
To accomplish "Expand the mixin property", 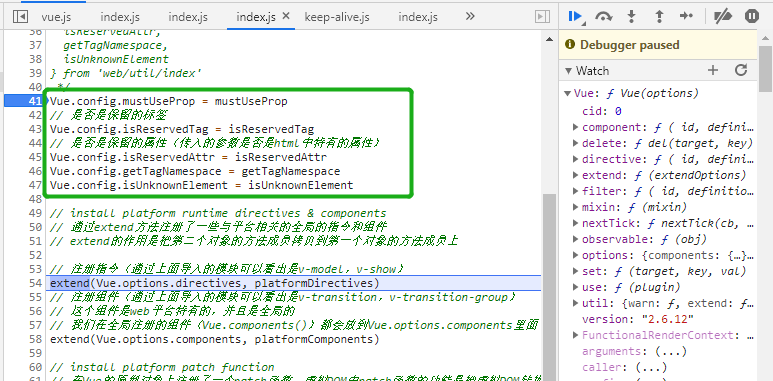I will 575,207.
